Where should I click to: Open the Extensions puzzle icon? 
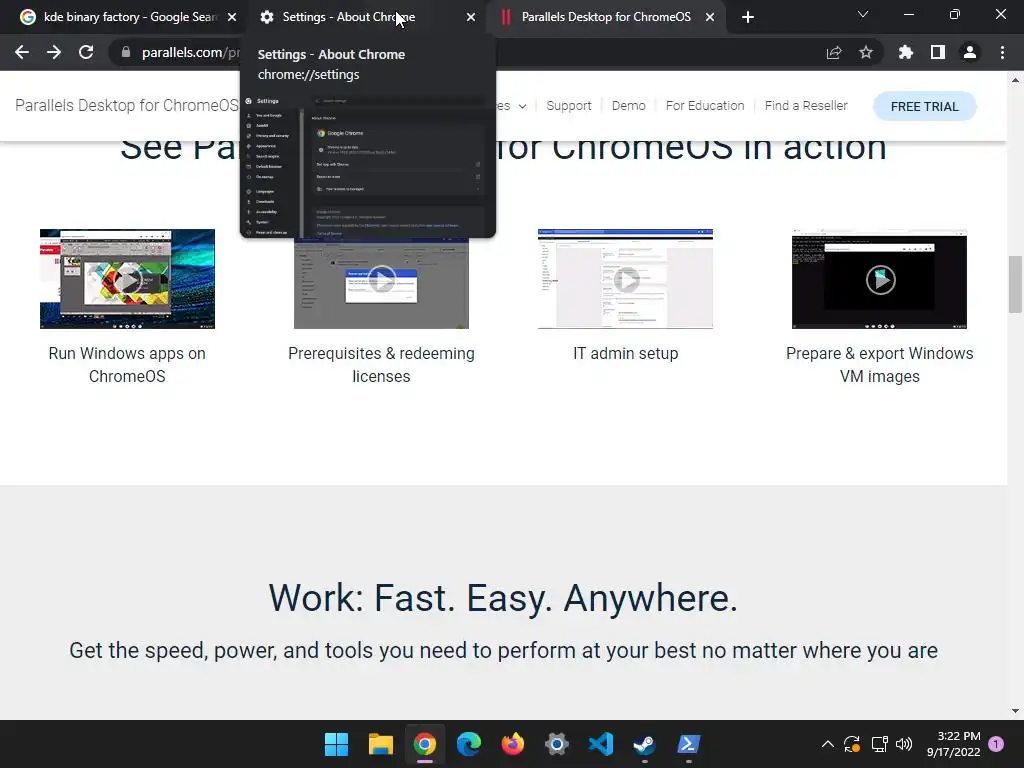click(x=906, y=52)
